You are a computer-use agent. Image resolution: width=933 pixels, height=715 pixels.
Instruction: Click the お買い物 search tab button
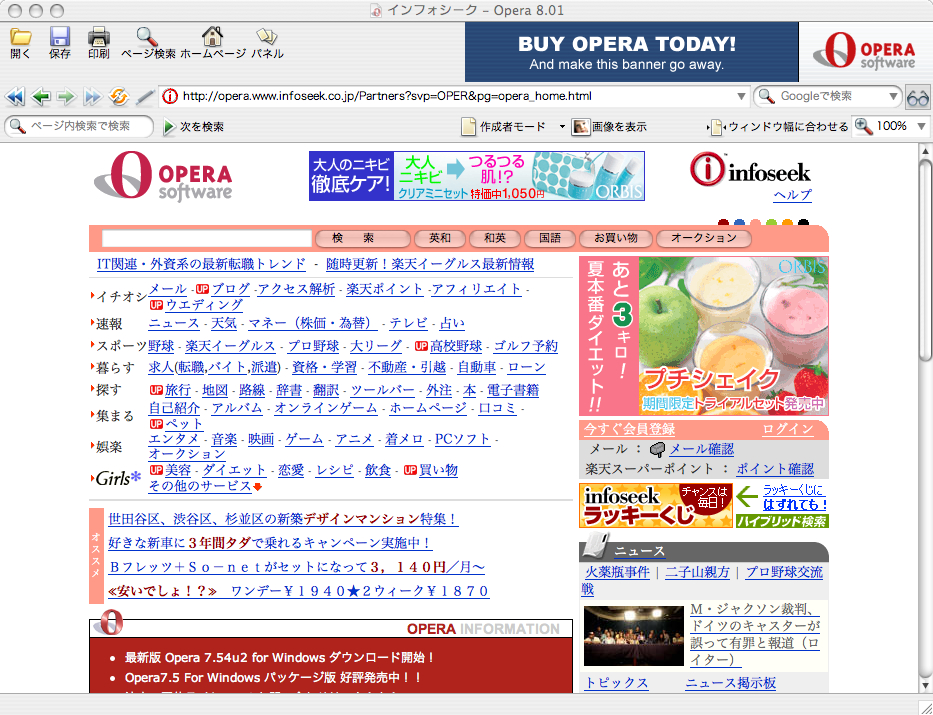(615, 239)
